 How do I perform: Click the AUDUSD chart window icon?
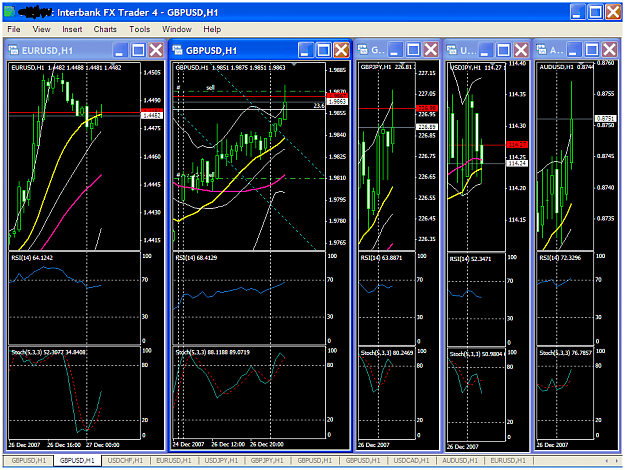tap(541, 49)
